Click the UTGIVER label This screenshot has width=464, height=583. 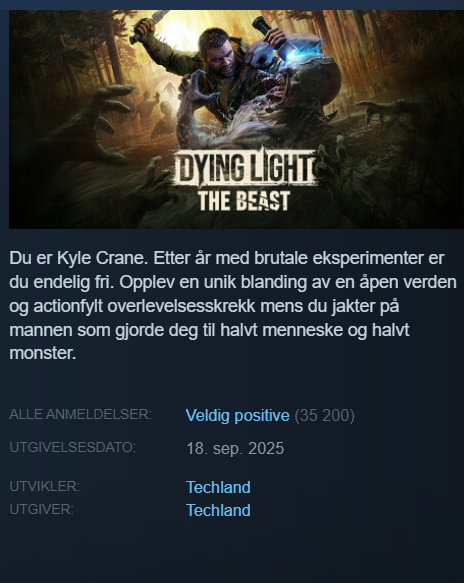click(x=42, y=509)
